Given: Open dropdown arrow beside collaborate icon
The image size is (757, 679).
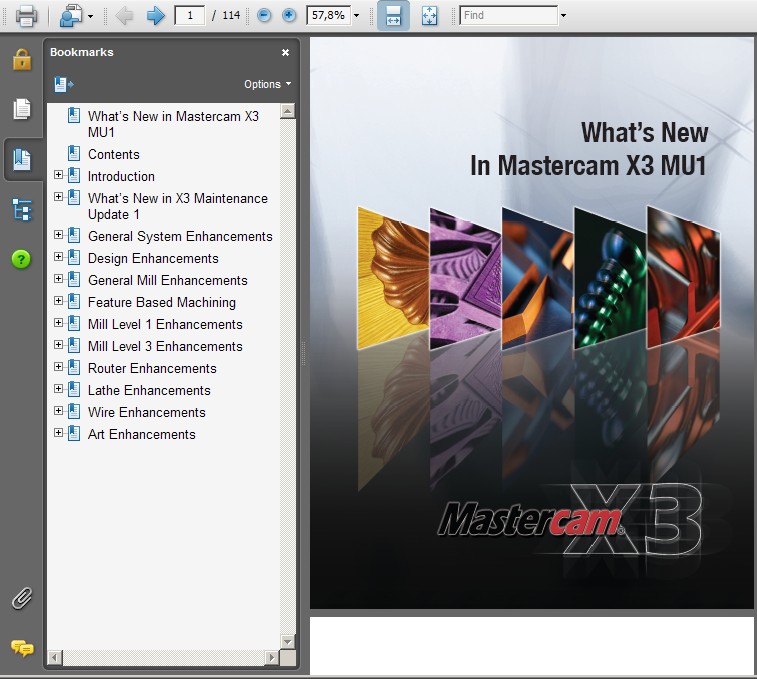Looking at the screenshot, I should (x=90, y=16).
